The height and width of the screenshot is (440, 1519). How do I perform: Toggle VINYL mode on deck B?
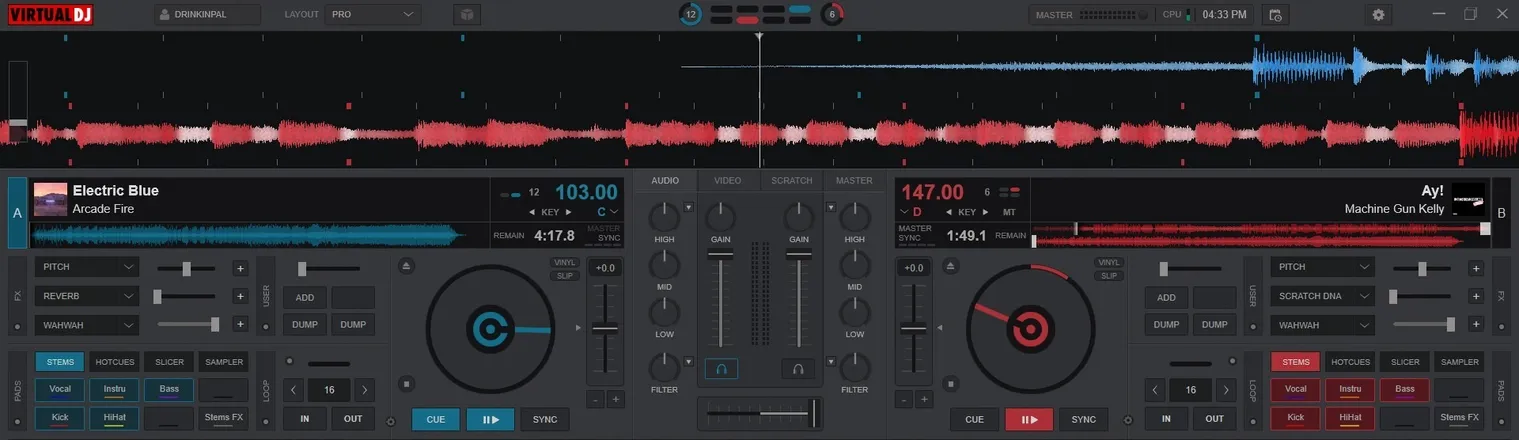(x=1107, y=262)
